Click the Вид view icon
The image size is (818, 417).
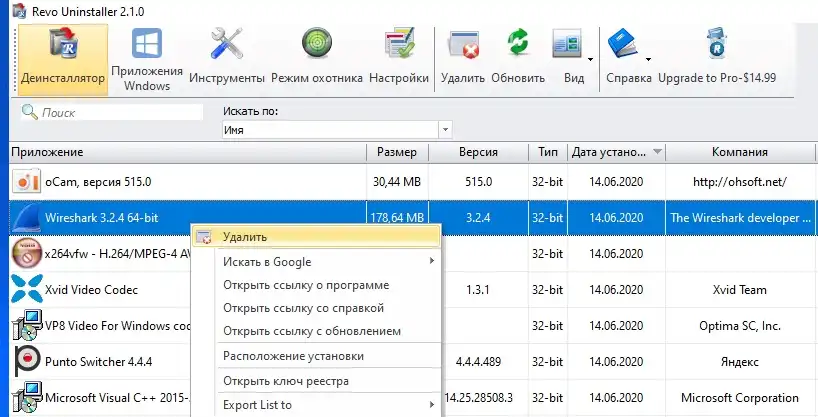567,44
